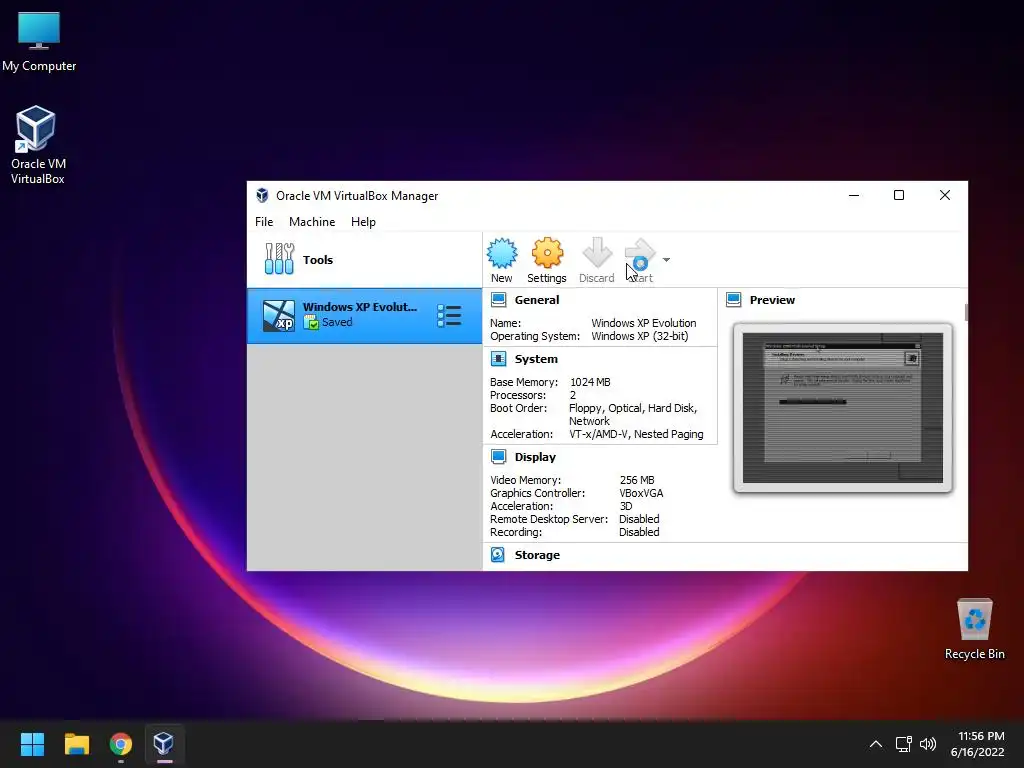Click the 'Windows XP (32-bit)' value
The width and height of the screenshot is (1024, 768).
639,336
